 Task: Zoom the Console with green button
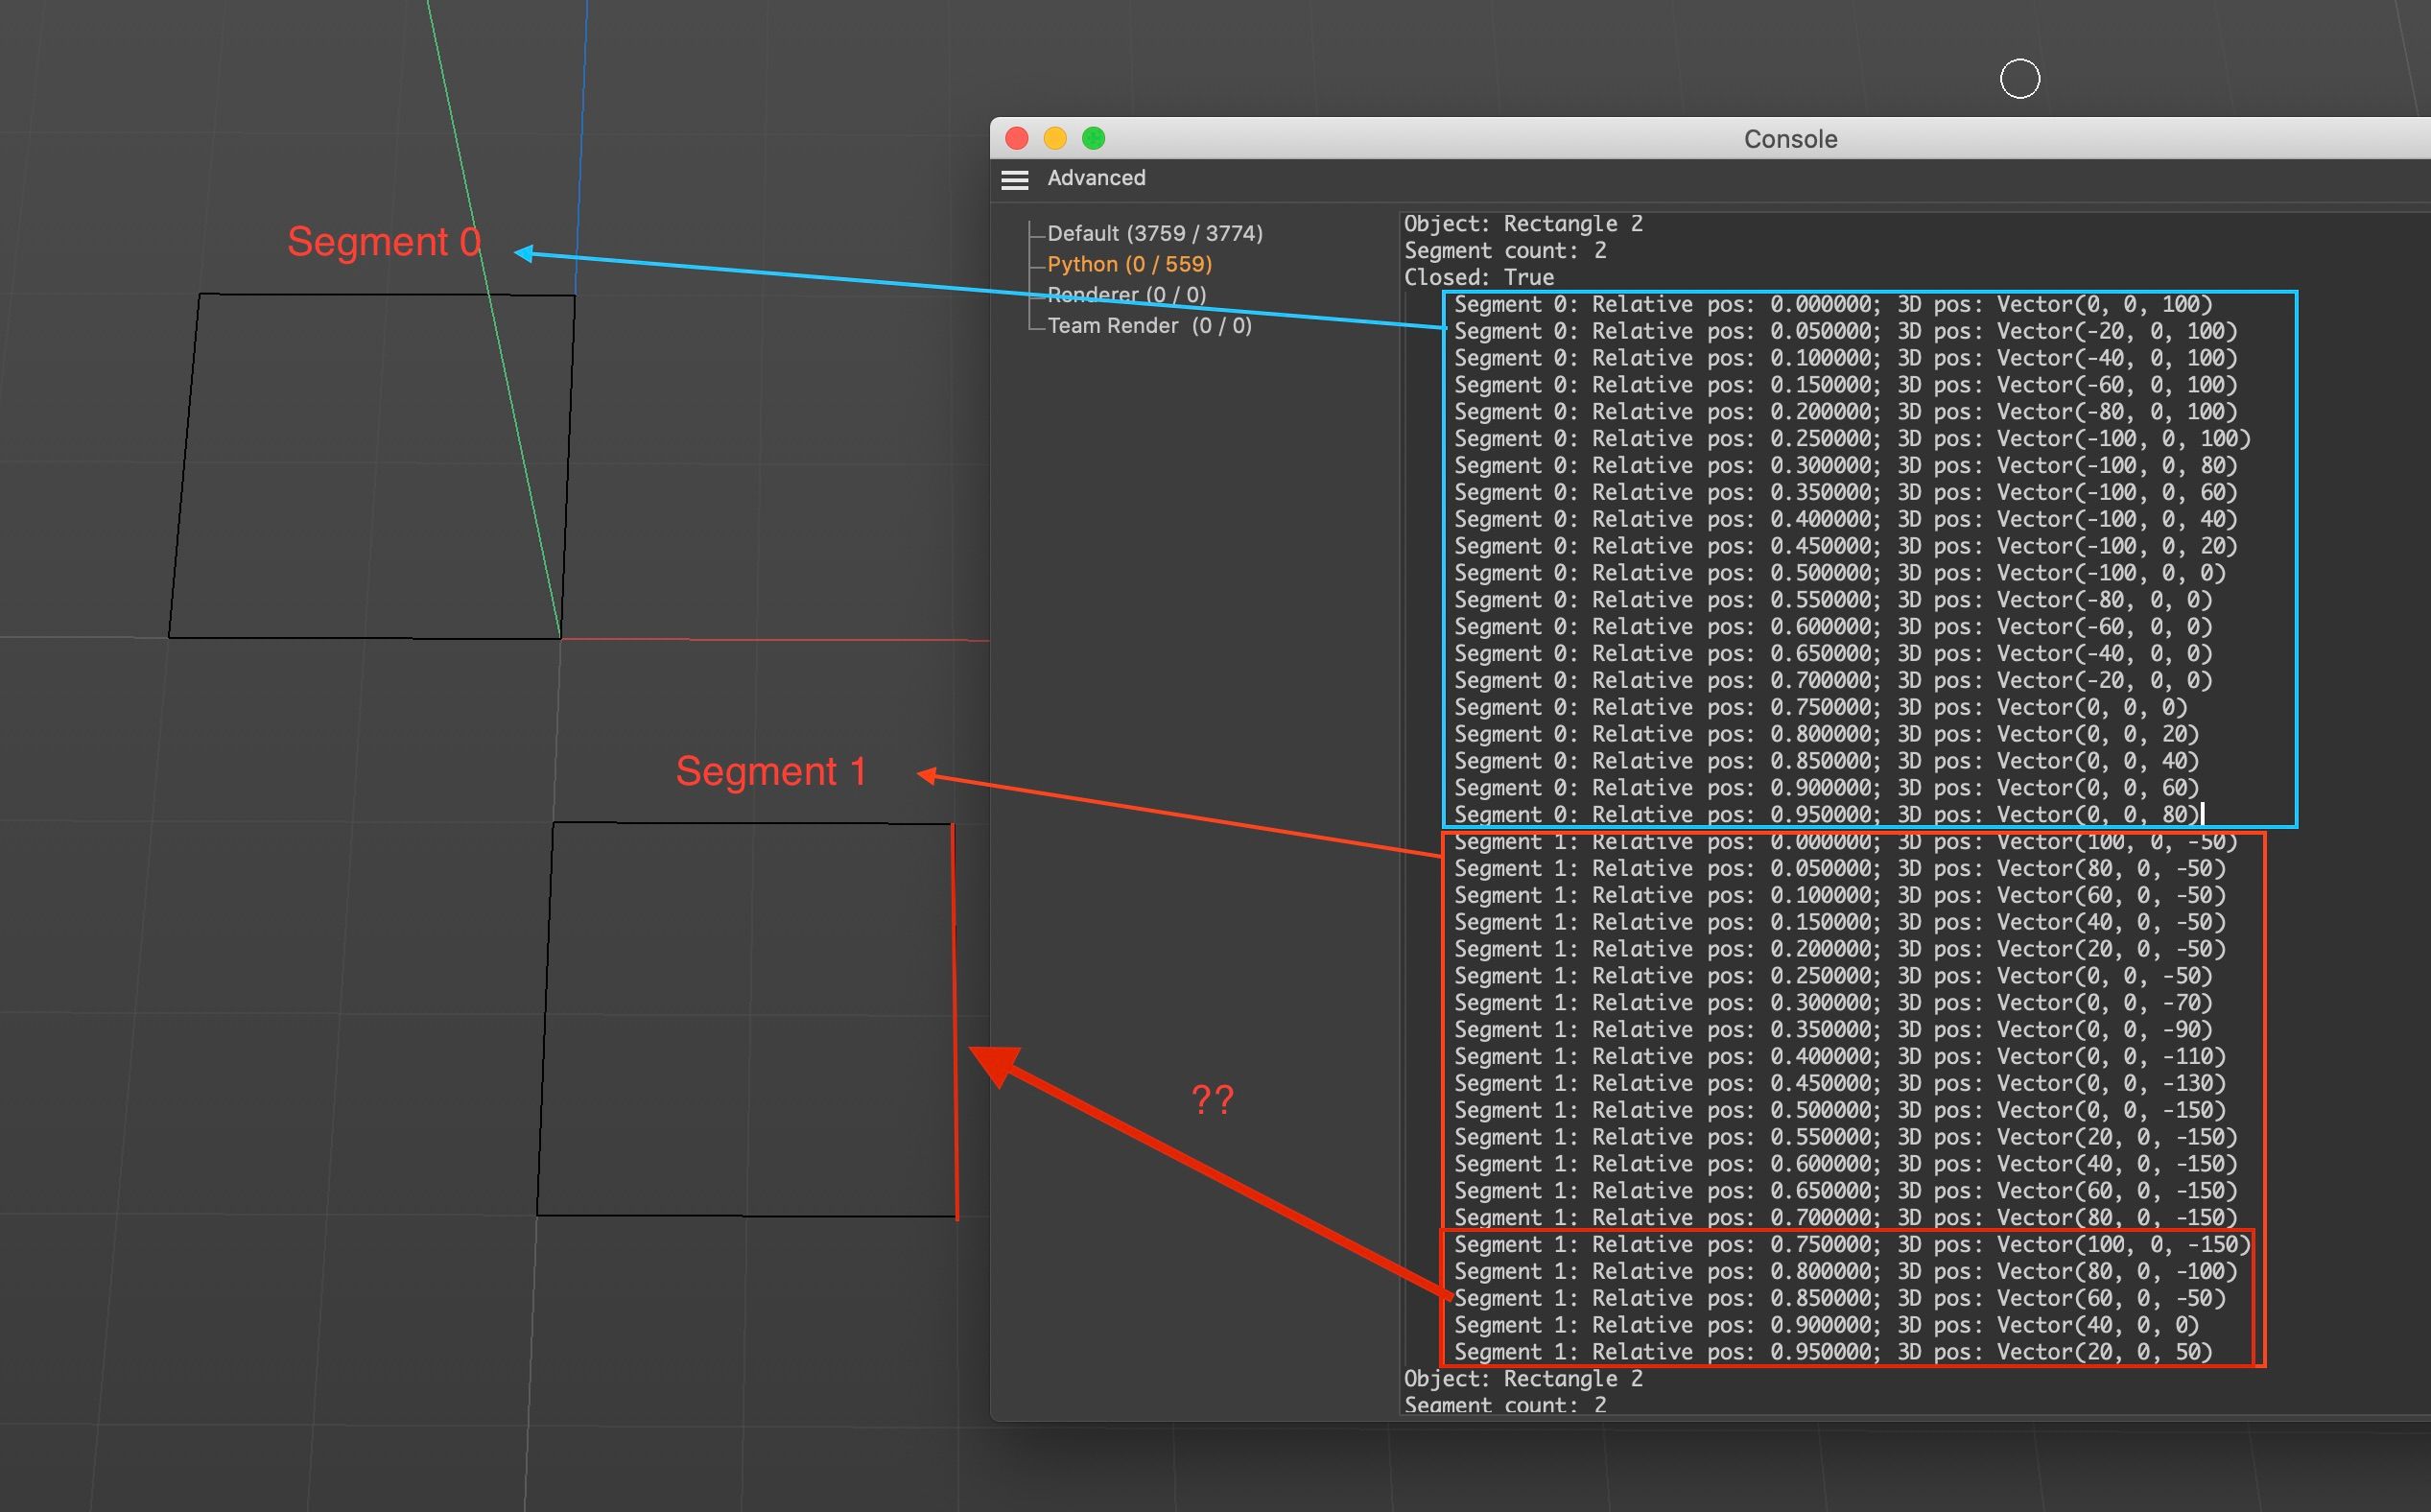(x=1093, y=138)
